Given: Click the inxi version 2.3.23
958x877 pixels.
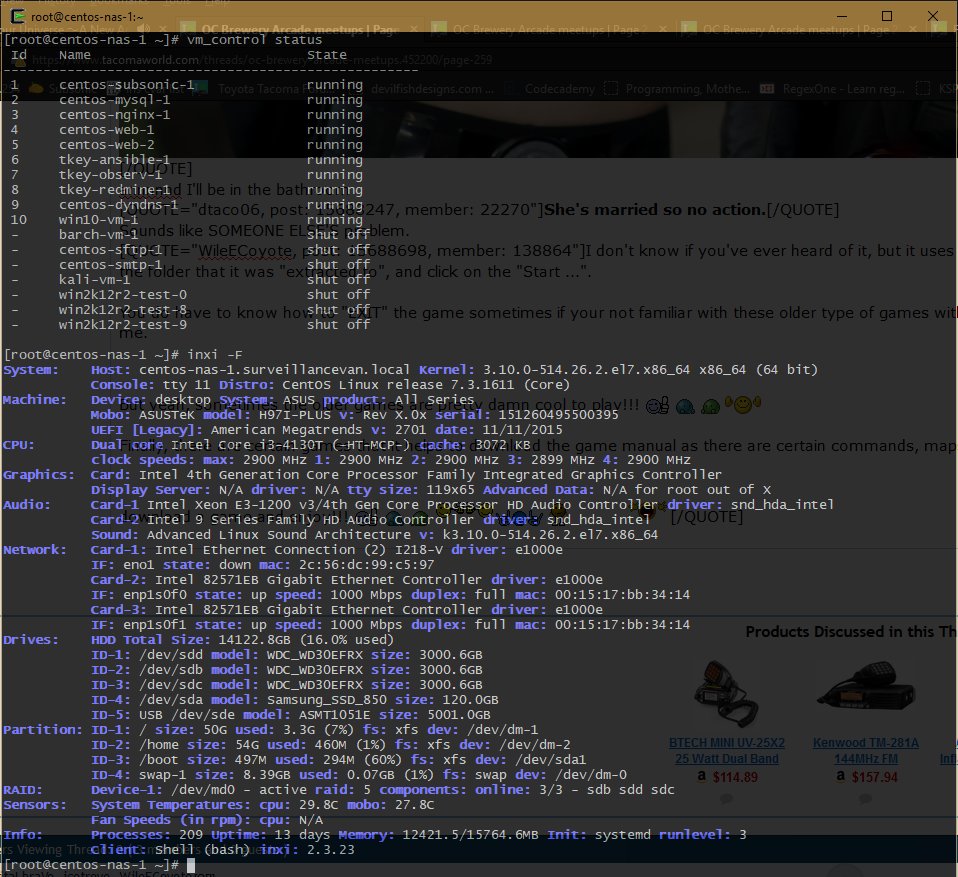Looking at the screenshot, I should 331,849.
